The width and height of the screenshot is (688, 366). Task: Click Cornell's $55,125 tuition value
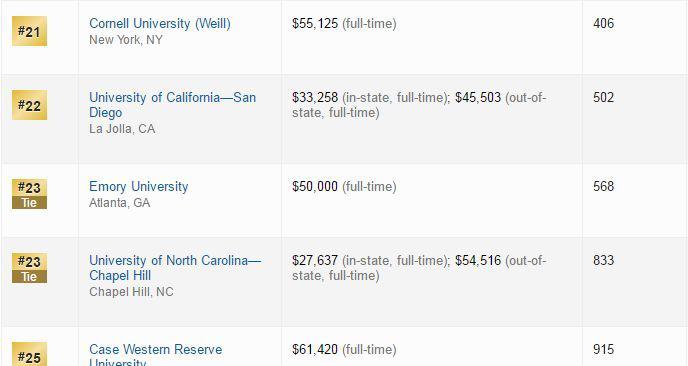coord(315,23)
